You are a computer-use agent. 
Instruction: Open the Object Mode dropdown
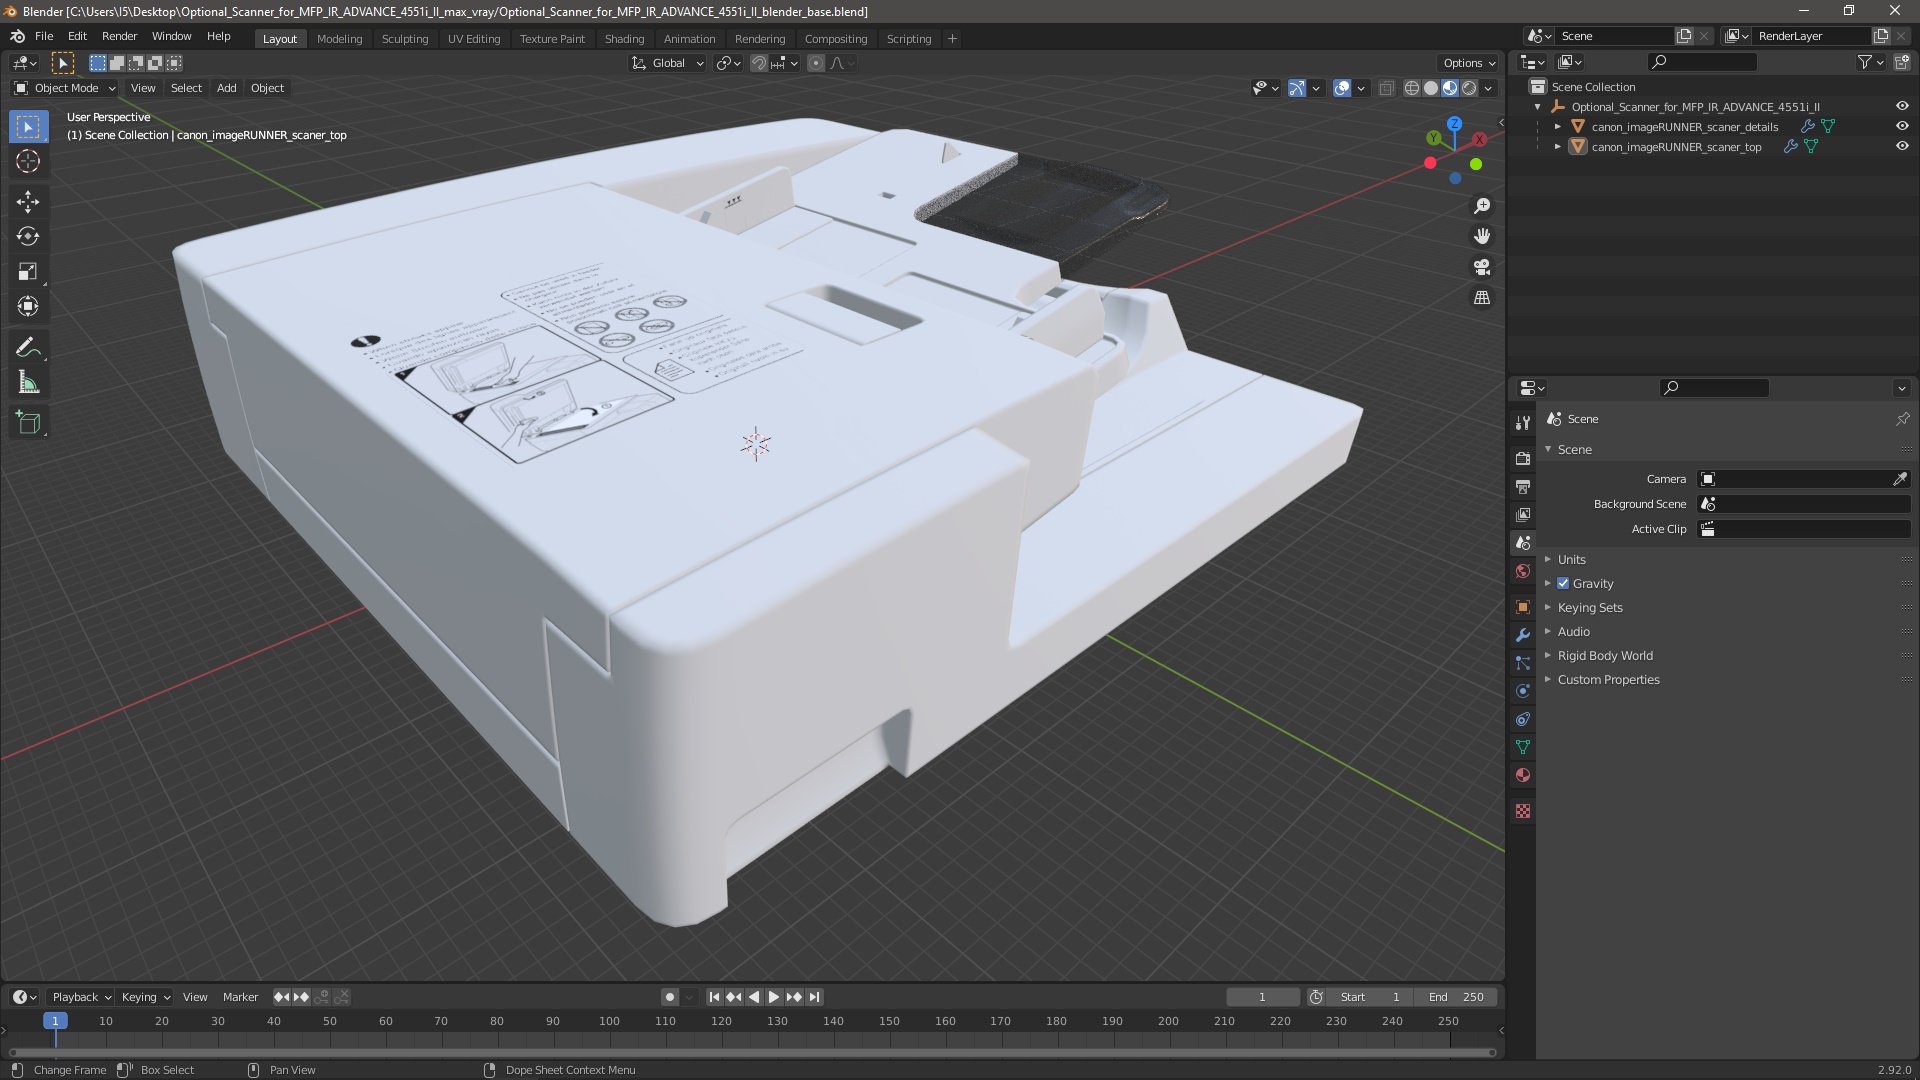(x=65, y=88)
